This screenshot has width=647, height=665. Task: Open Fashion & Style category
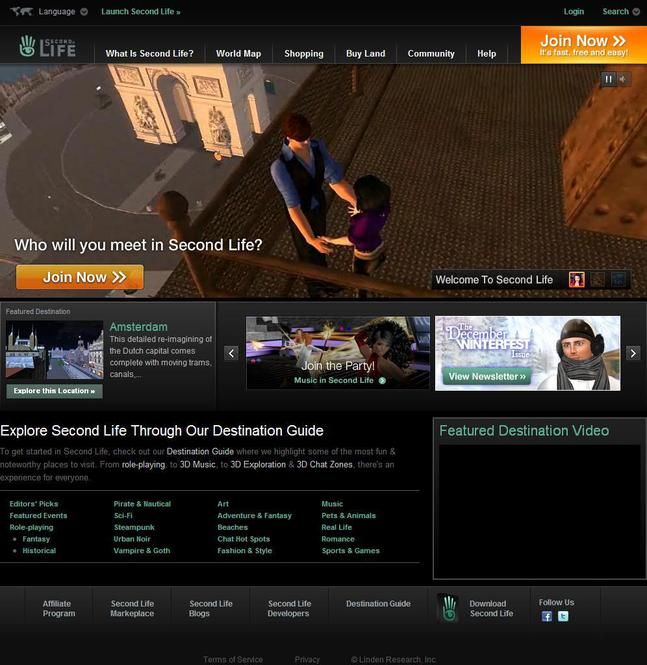tap(245, 550)
